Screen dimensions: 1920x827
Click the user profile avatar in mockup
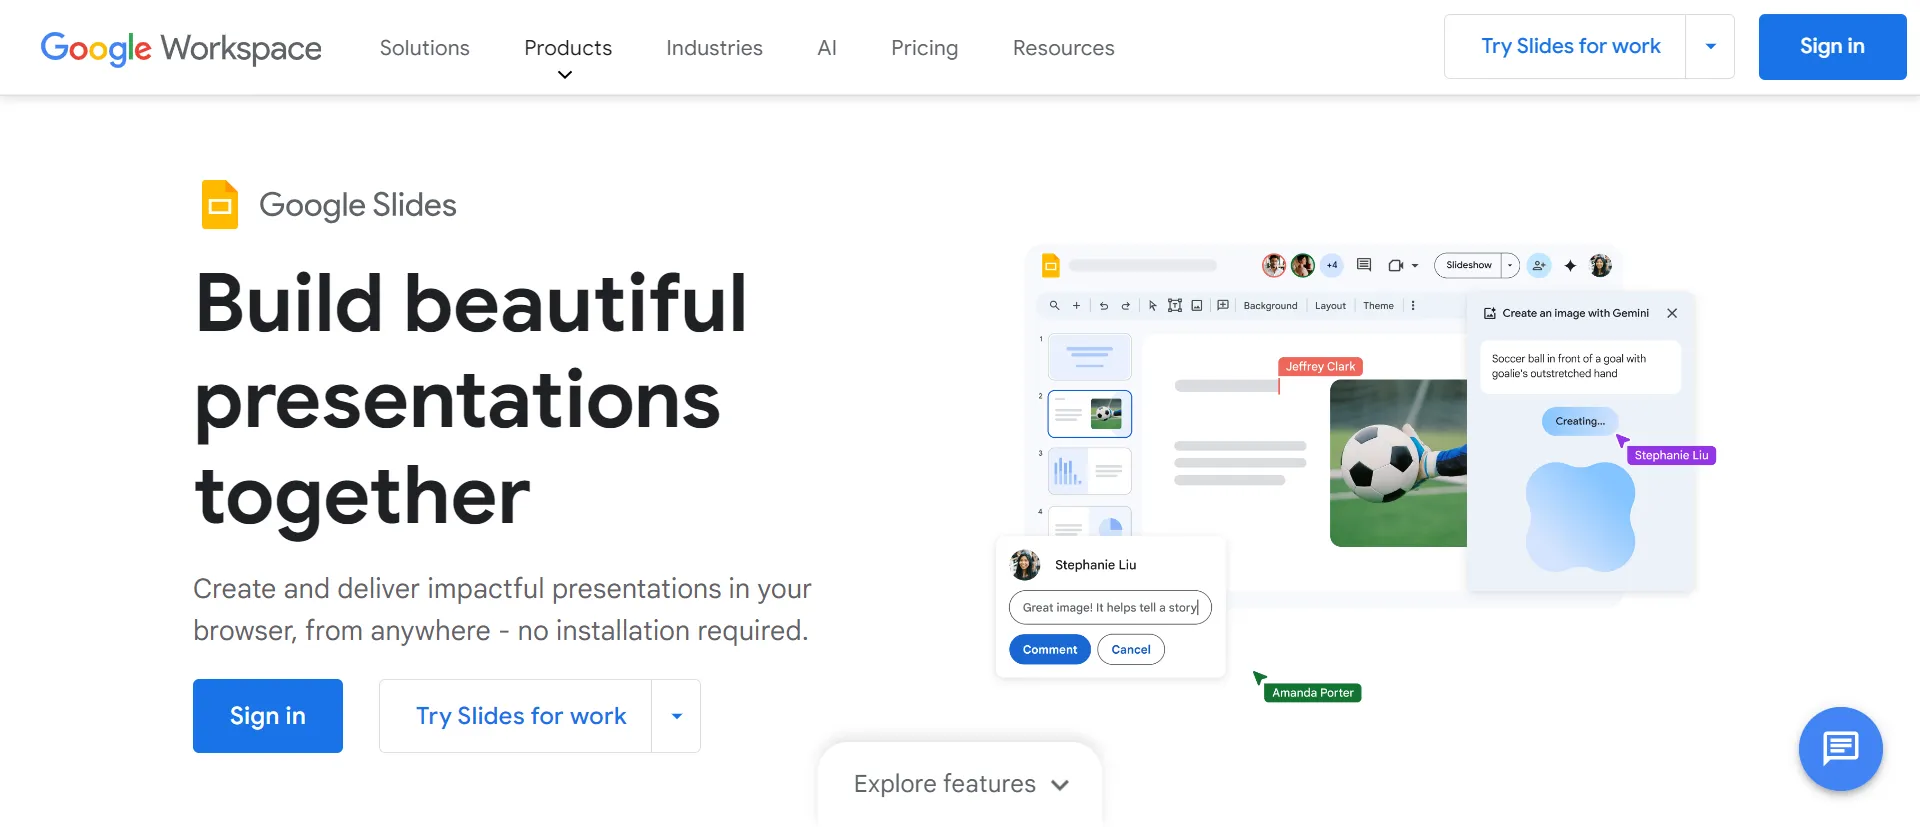pyautogui.click(x=1601, y=265)
